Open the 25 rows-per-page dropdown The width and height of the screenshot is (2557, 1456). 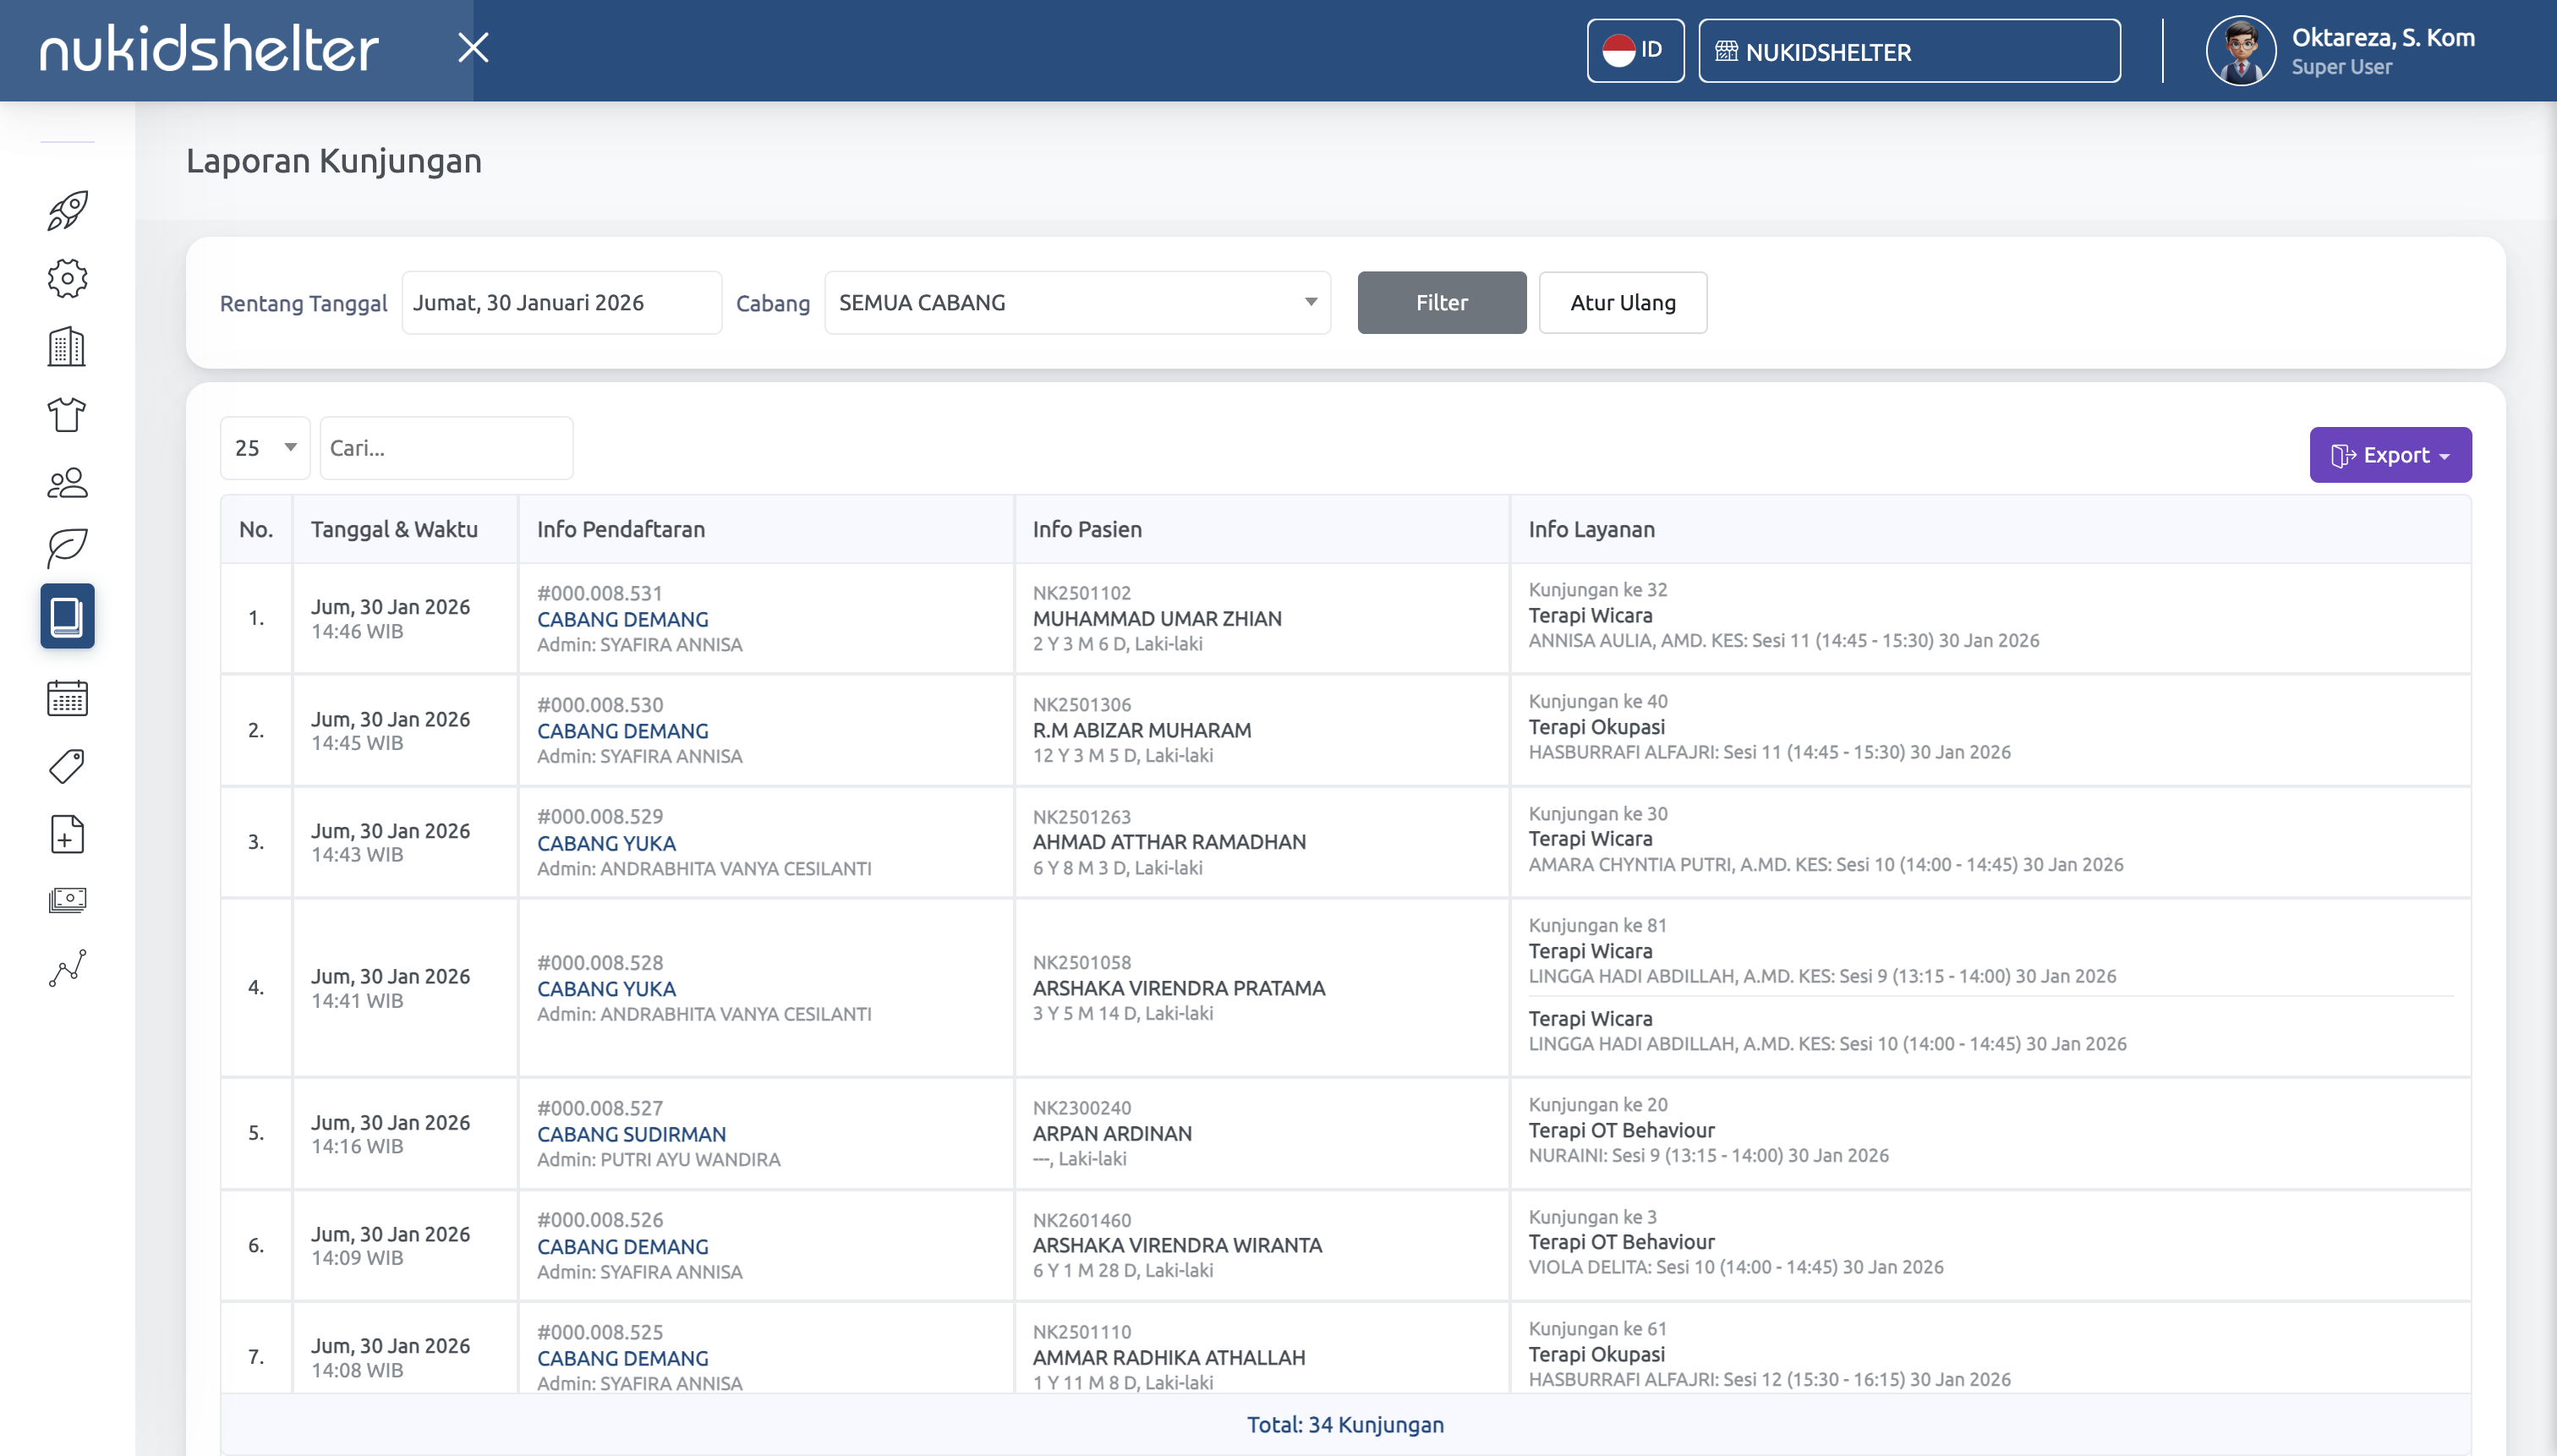click(x=265, y=448)
